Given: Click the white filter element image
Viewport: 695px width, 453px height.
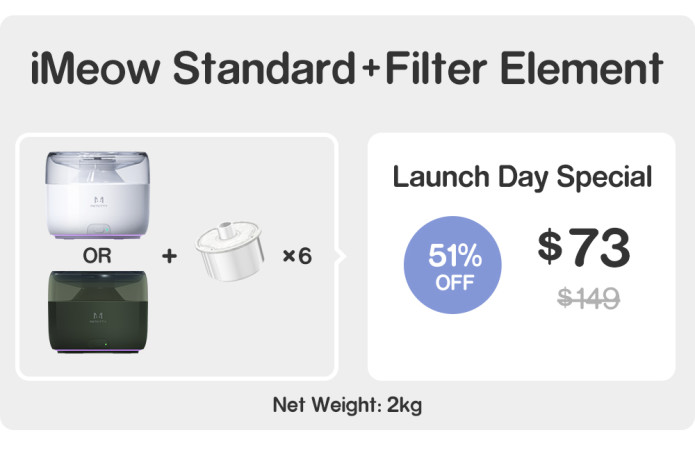Looking at the screenshot, I should (x=229, y=251).
